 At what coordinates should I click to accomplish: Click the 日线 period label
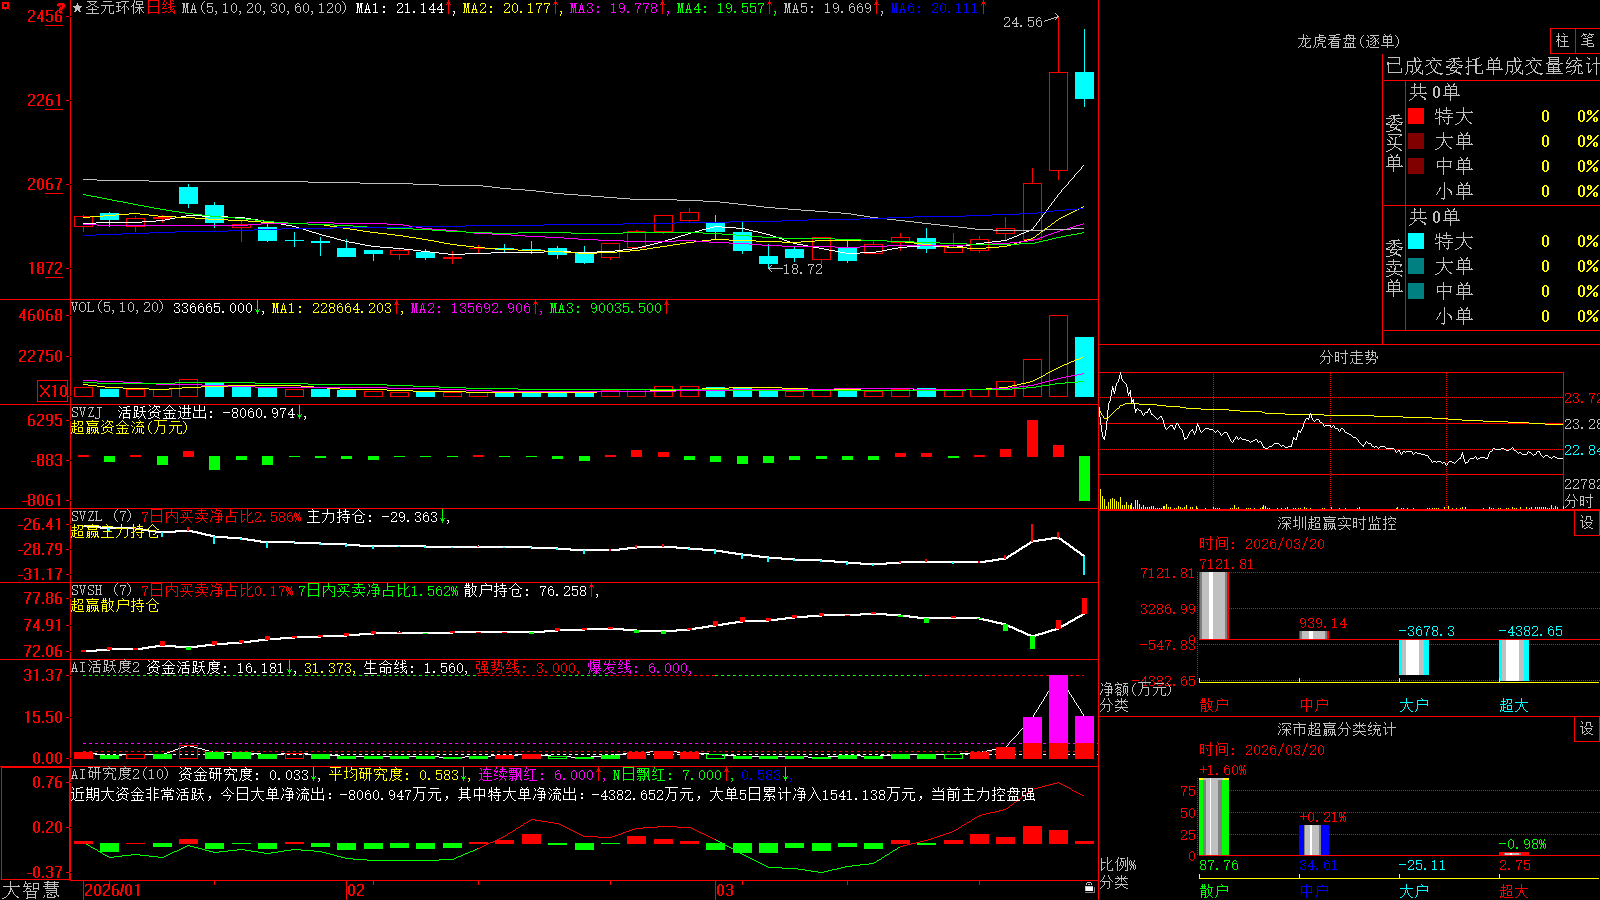coord(161,8)
